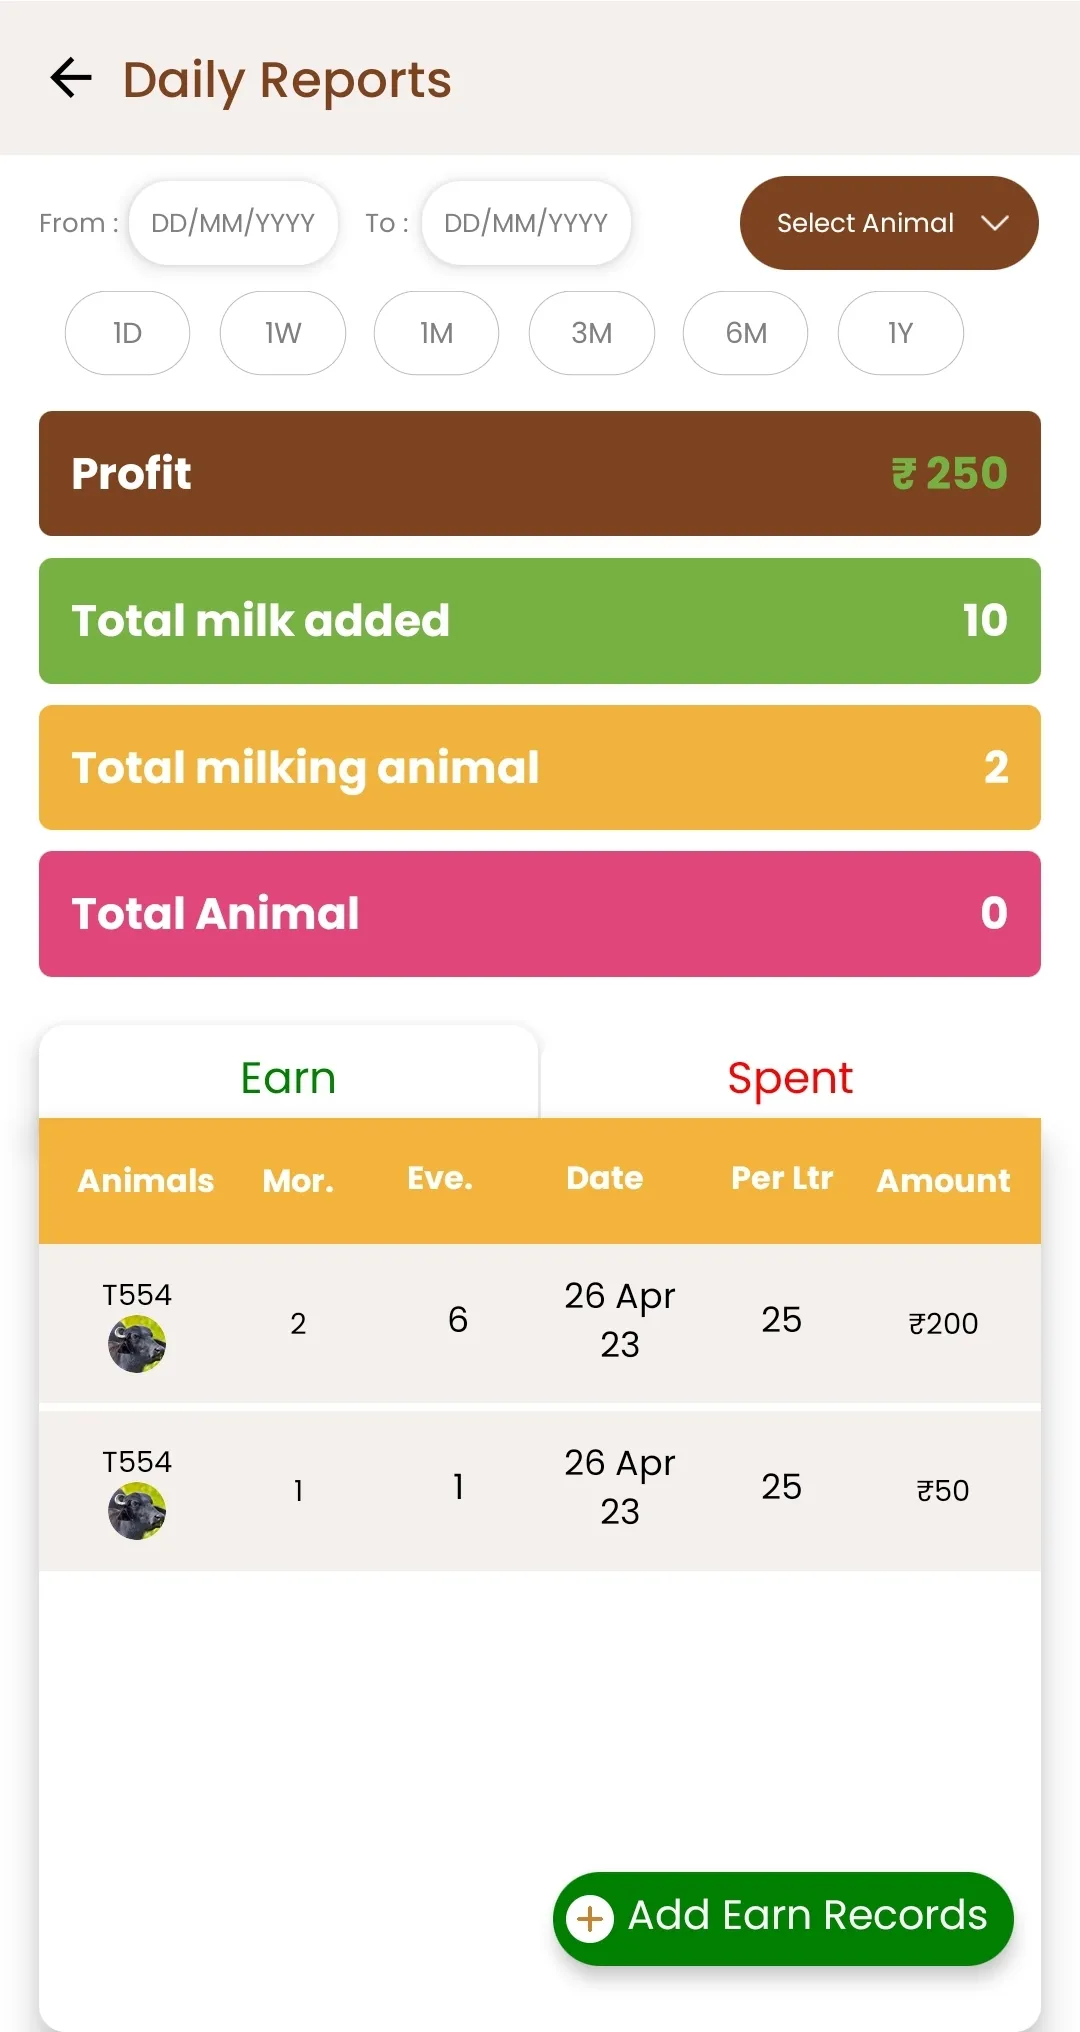Click the To date input field
The image size is (1080, 2032).
(526, 223)
